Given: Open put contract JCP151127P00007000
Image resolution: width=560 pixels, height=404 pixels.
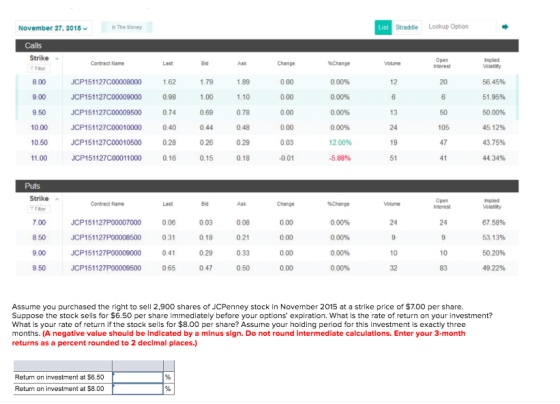Looking at the screenshot, I should point(106,223).
